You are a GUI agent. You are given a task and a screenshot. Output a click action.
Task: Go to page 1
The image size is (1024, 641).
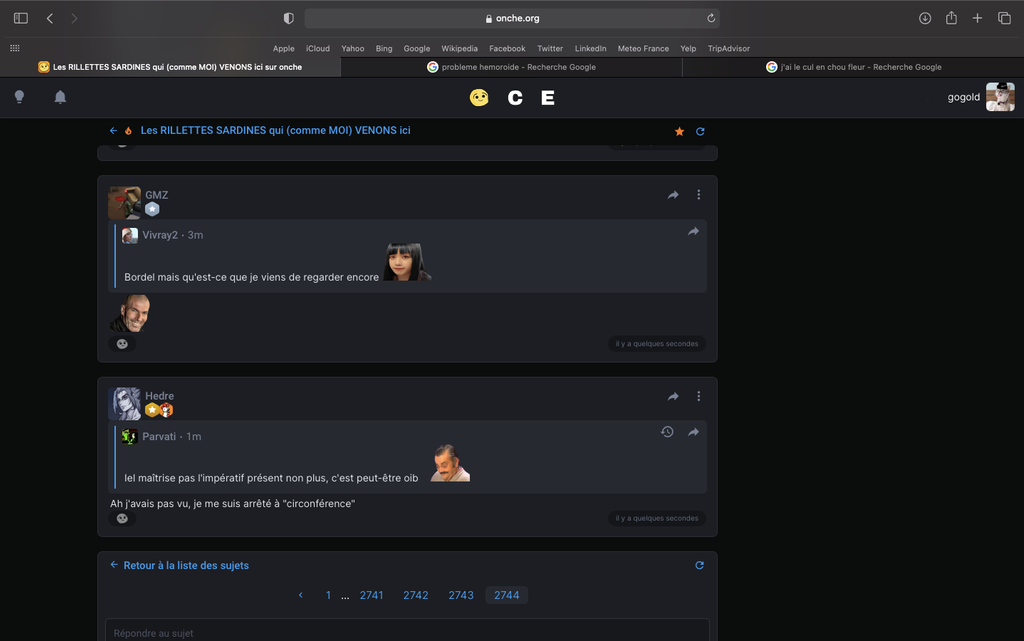(328, 595)
